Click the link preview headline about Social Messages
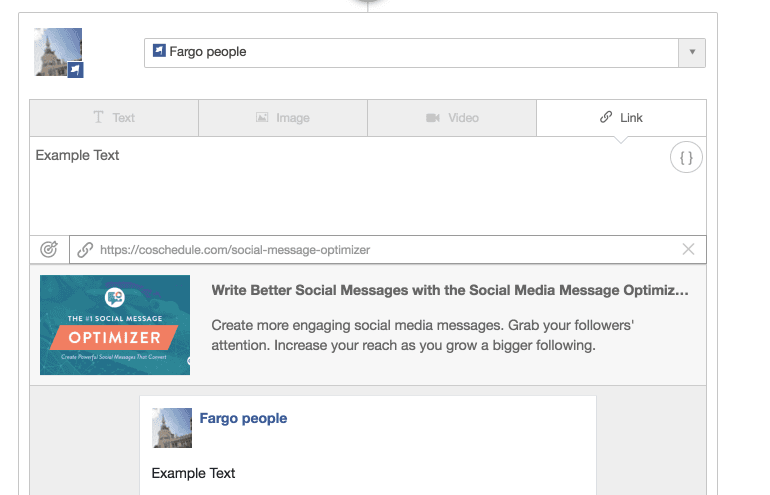Screen dimensions: 770x495 point(450,290)
